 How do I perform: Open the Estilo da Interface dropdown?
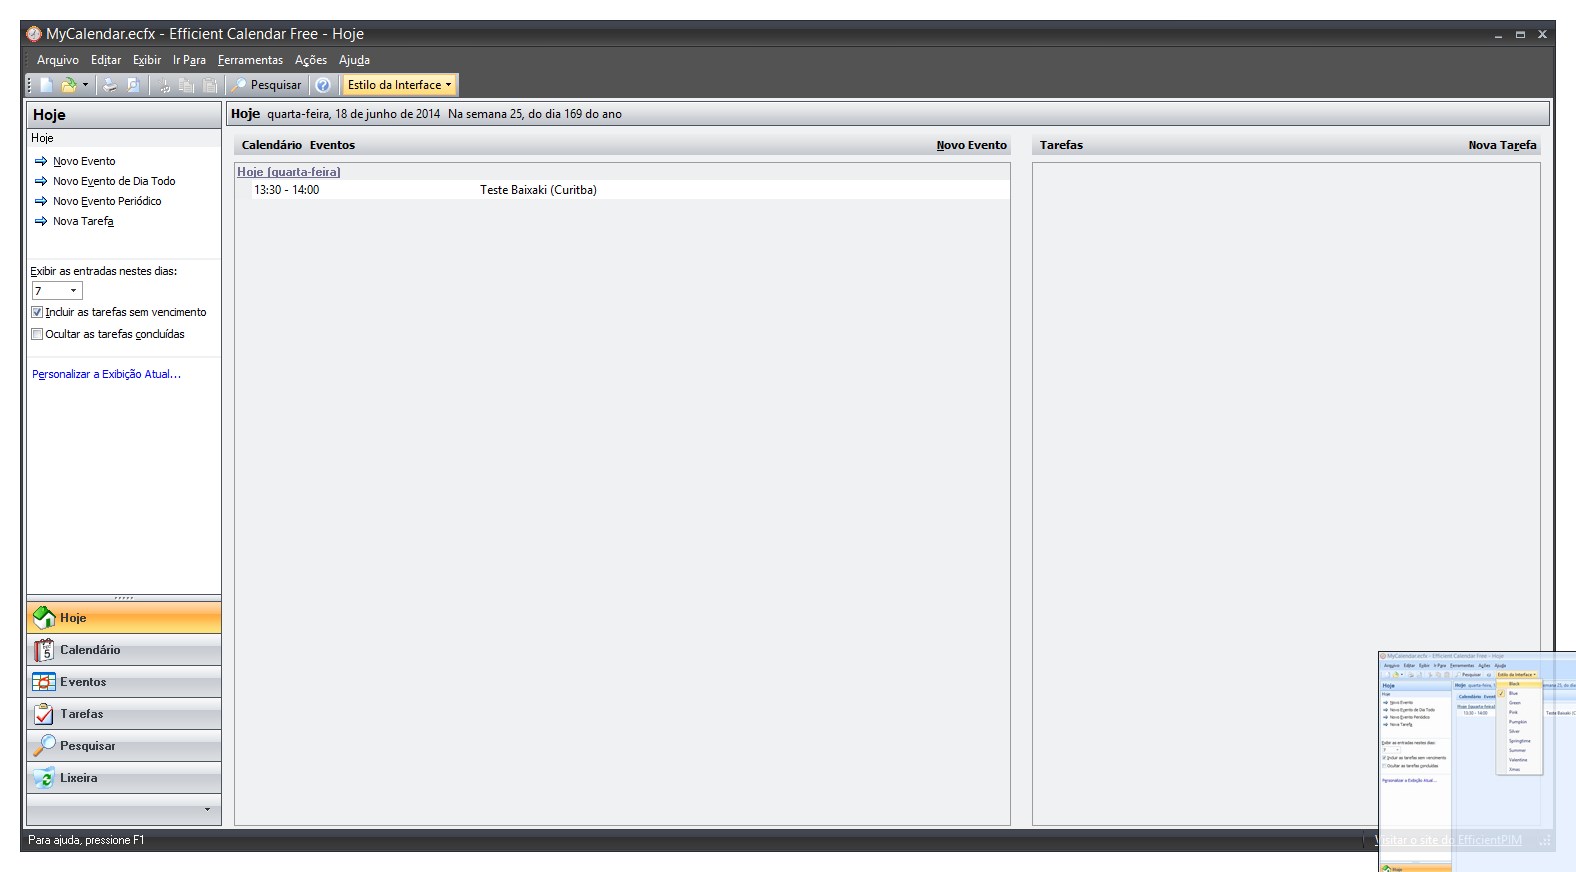tap(399, 85)
